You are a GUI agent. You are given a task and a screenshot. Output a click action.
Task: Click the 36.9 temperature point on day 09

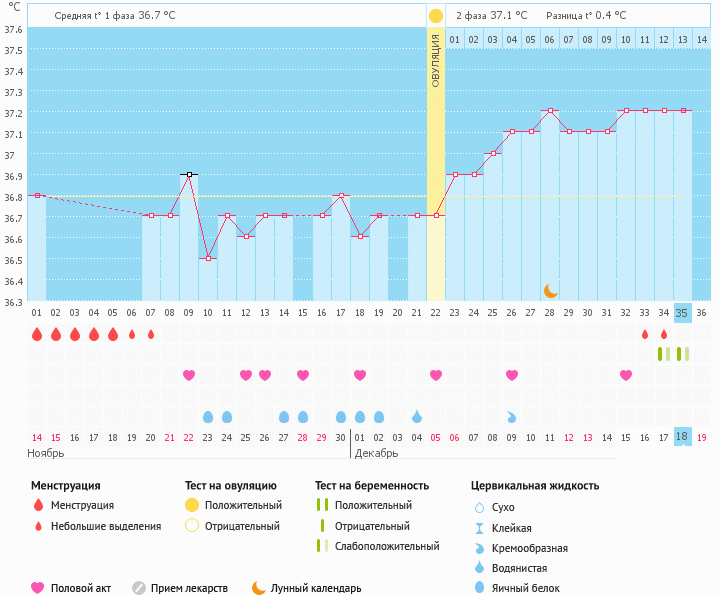(189, 174)
